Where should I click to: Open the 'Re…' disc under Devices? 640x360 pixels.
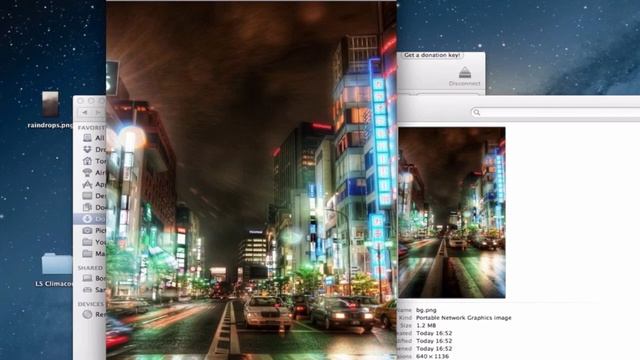coord(93,314)
